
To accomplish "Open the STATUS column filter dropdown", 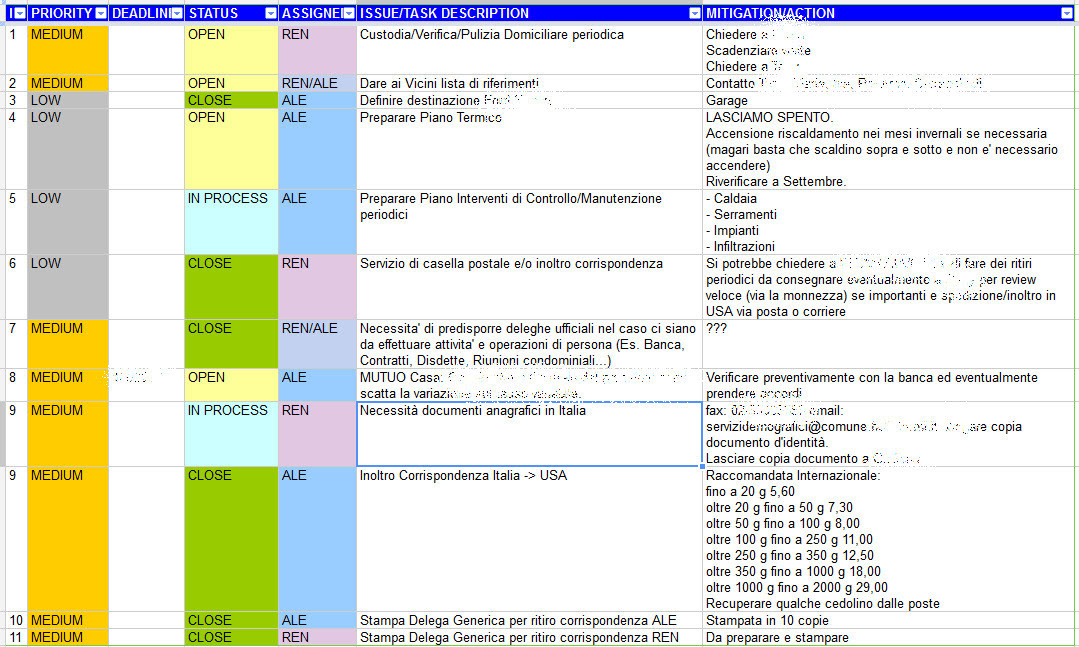I will click(x=270, y=13).
